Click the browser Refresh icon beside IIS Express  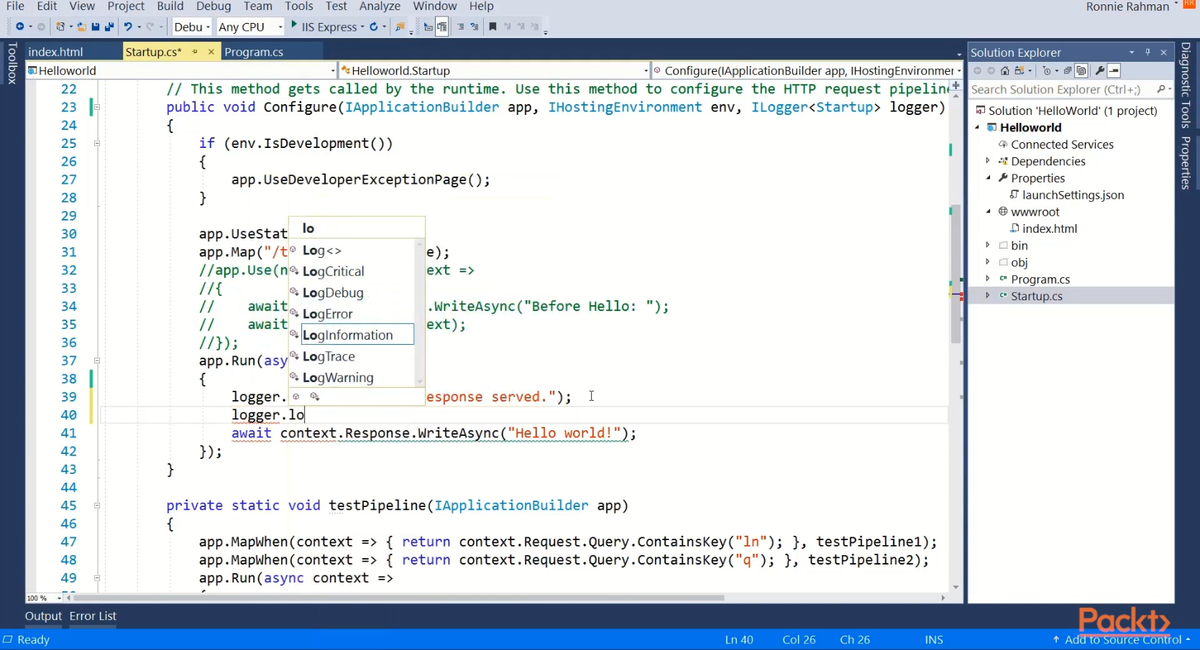pos(373,27)
